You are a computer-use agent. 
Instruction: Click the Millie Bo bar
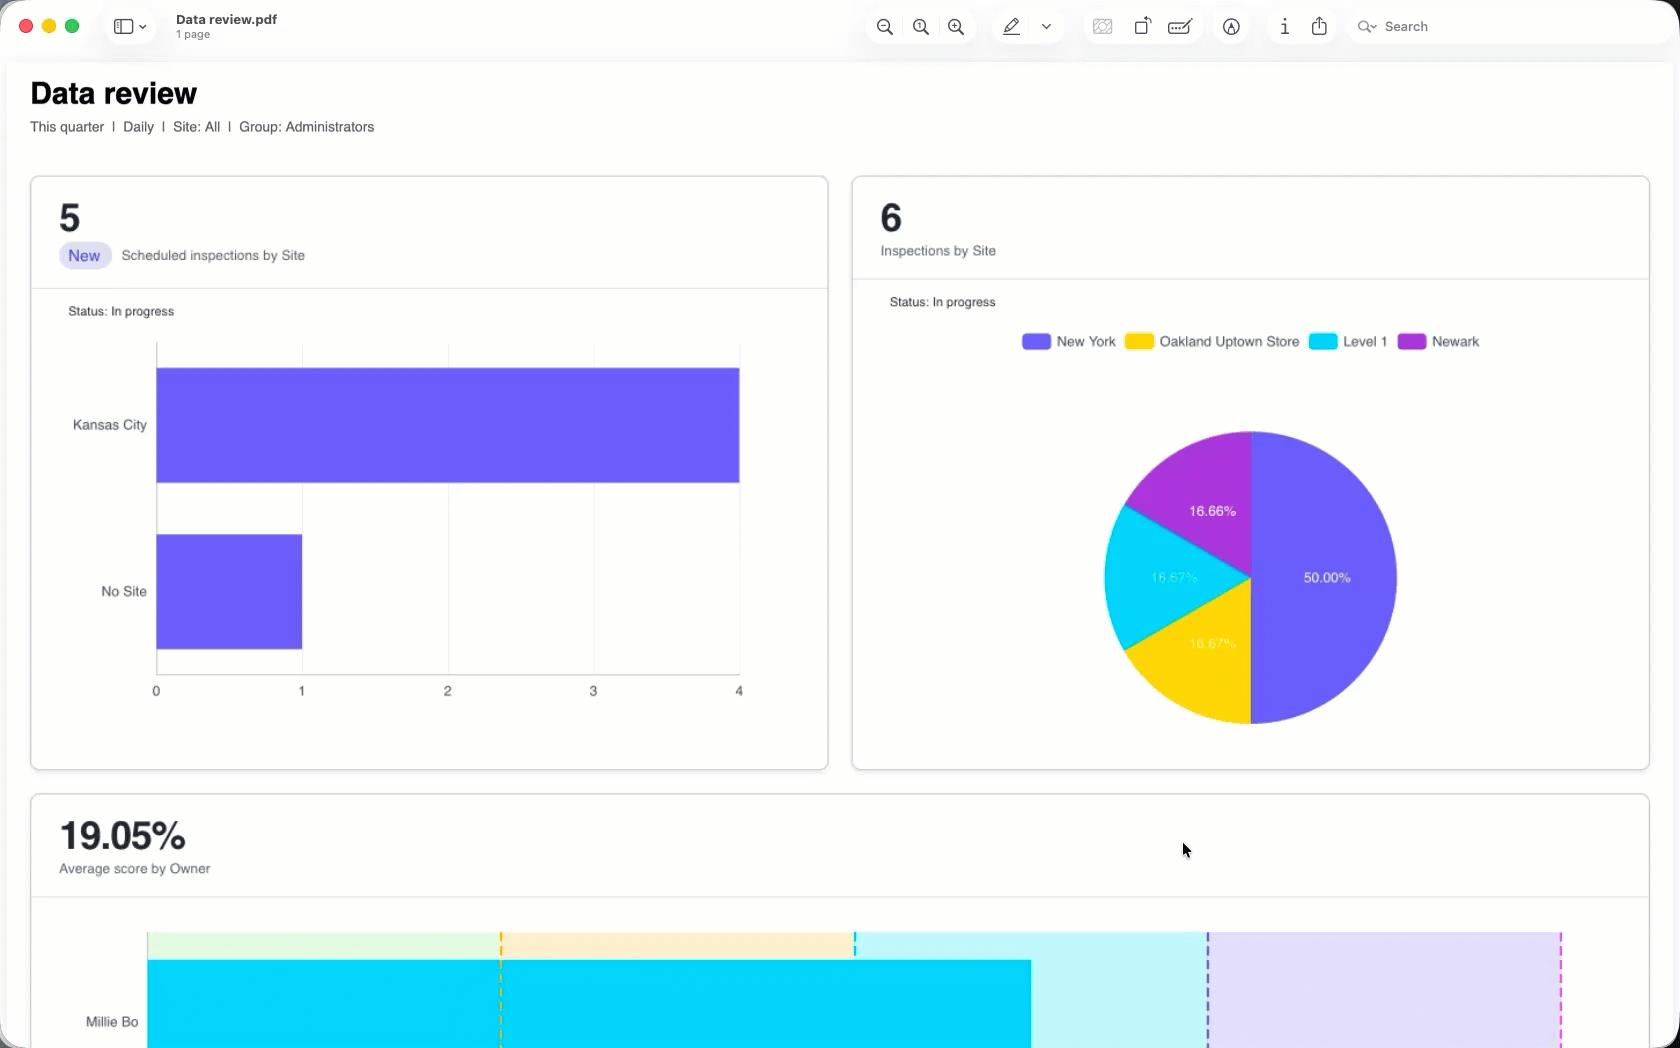[589, 1004]
